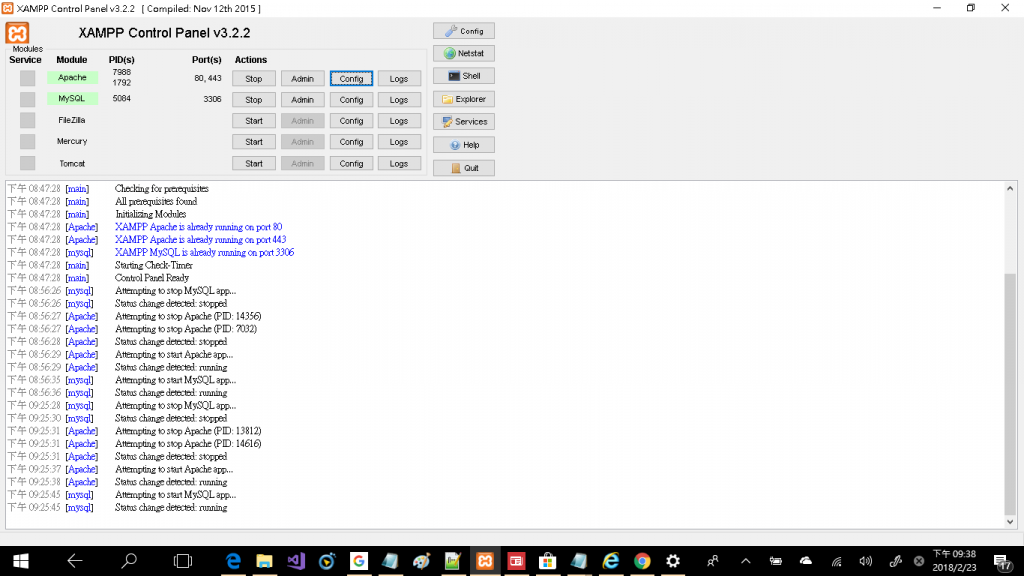Toggle Tomcat service install checkbox
This screenshot has height=576, width=1024.
[27, 163]
